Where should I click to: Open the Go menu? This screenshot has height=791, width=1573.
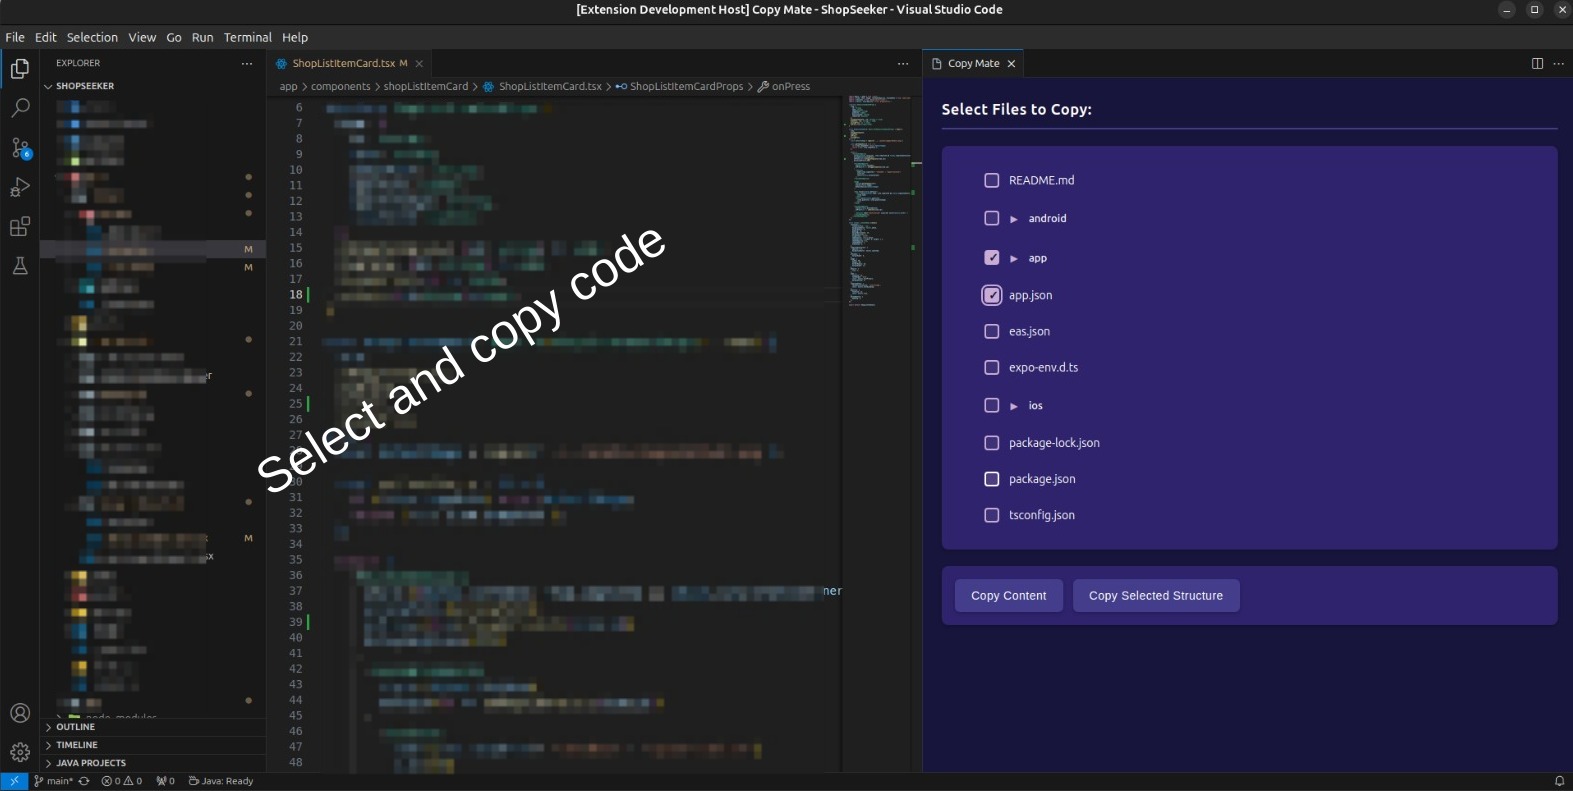[x=174, y=37]
